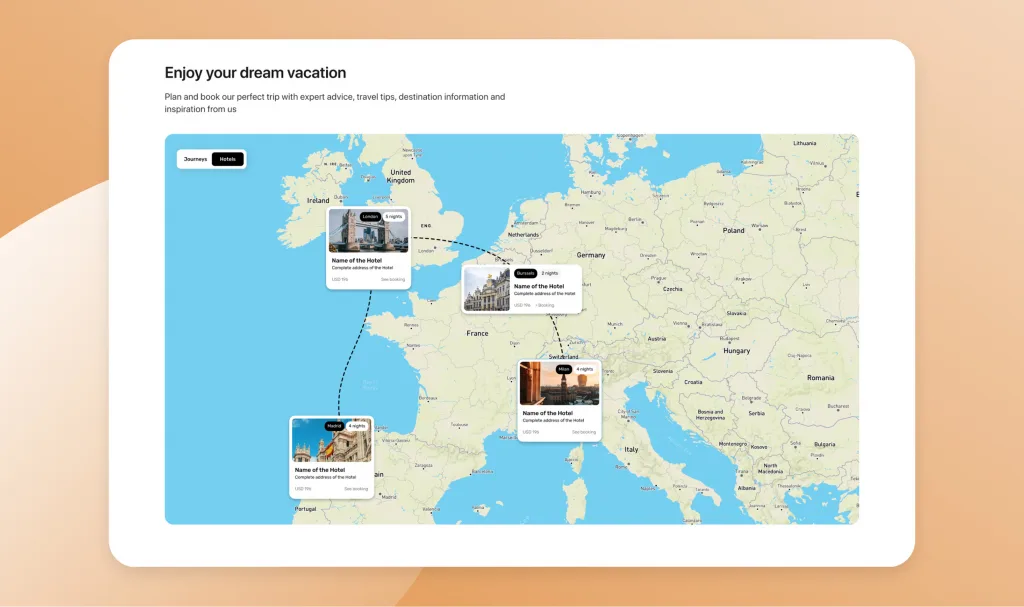The height and width of the screenshot is (607, 1024).
Task: Click the USD price on the London card
Action: 339,278
